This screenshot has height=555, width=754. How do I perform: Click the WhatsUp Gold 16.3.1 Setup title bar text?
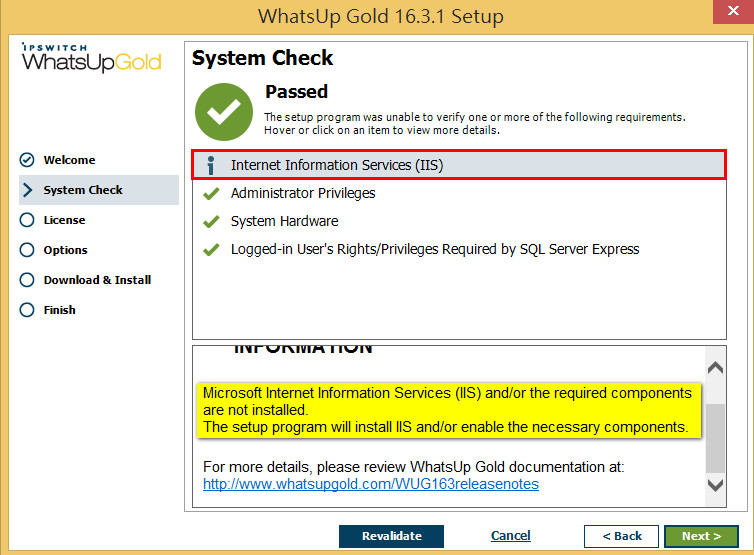(x=381, y=16)
